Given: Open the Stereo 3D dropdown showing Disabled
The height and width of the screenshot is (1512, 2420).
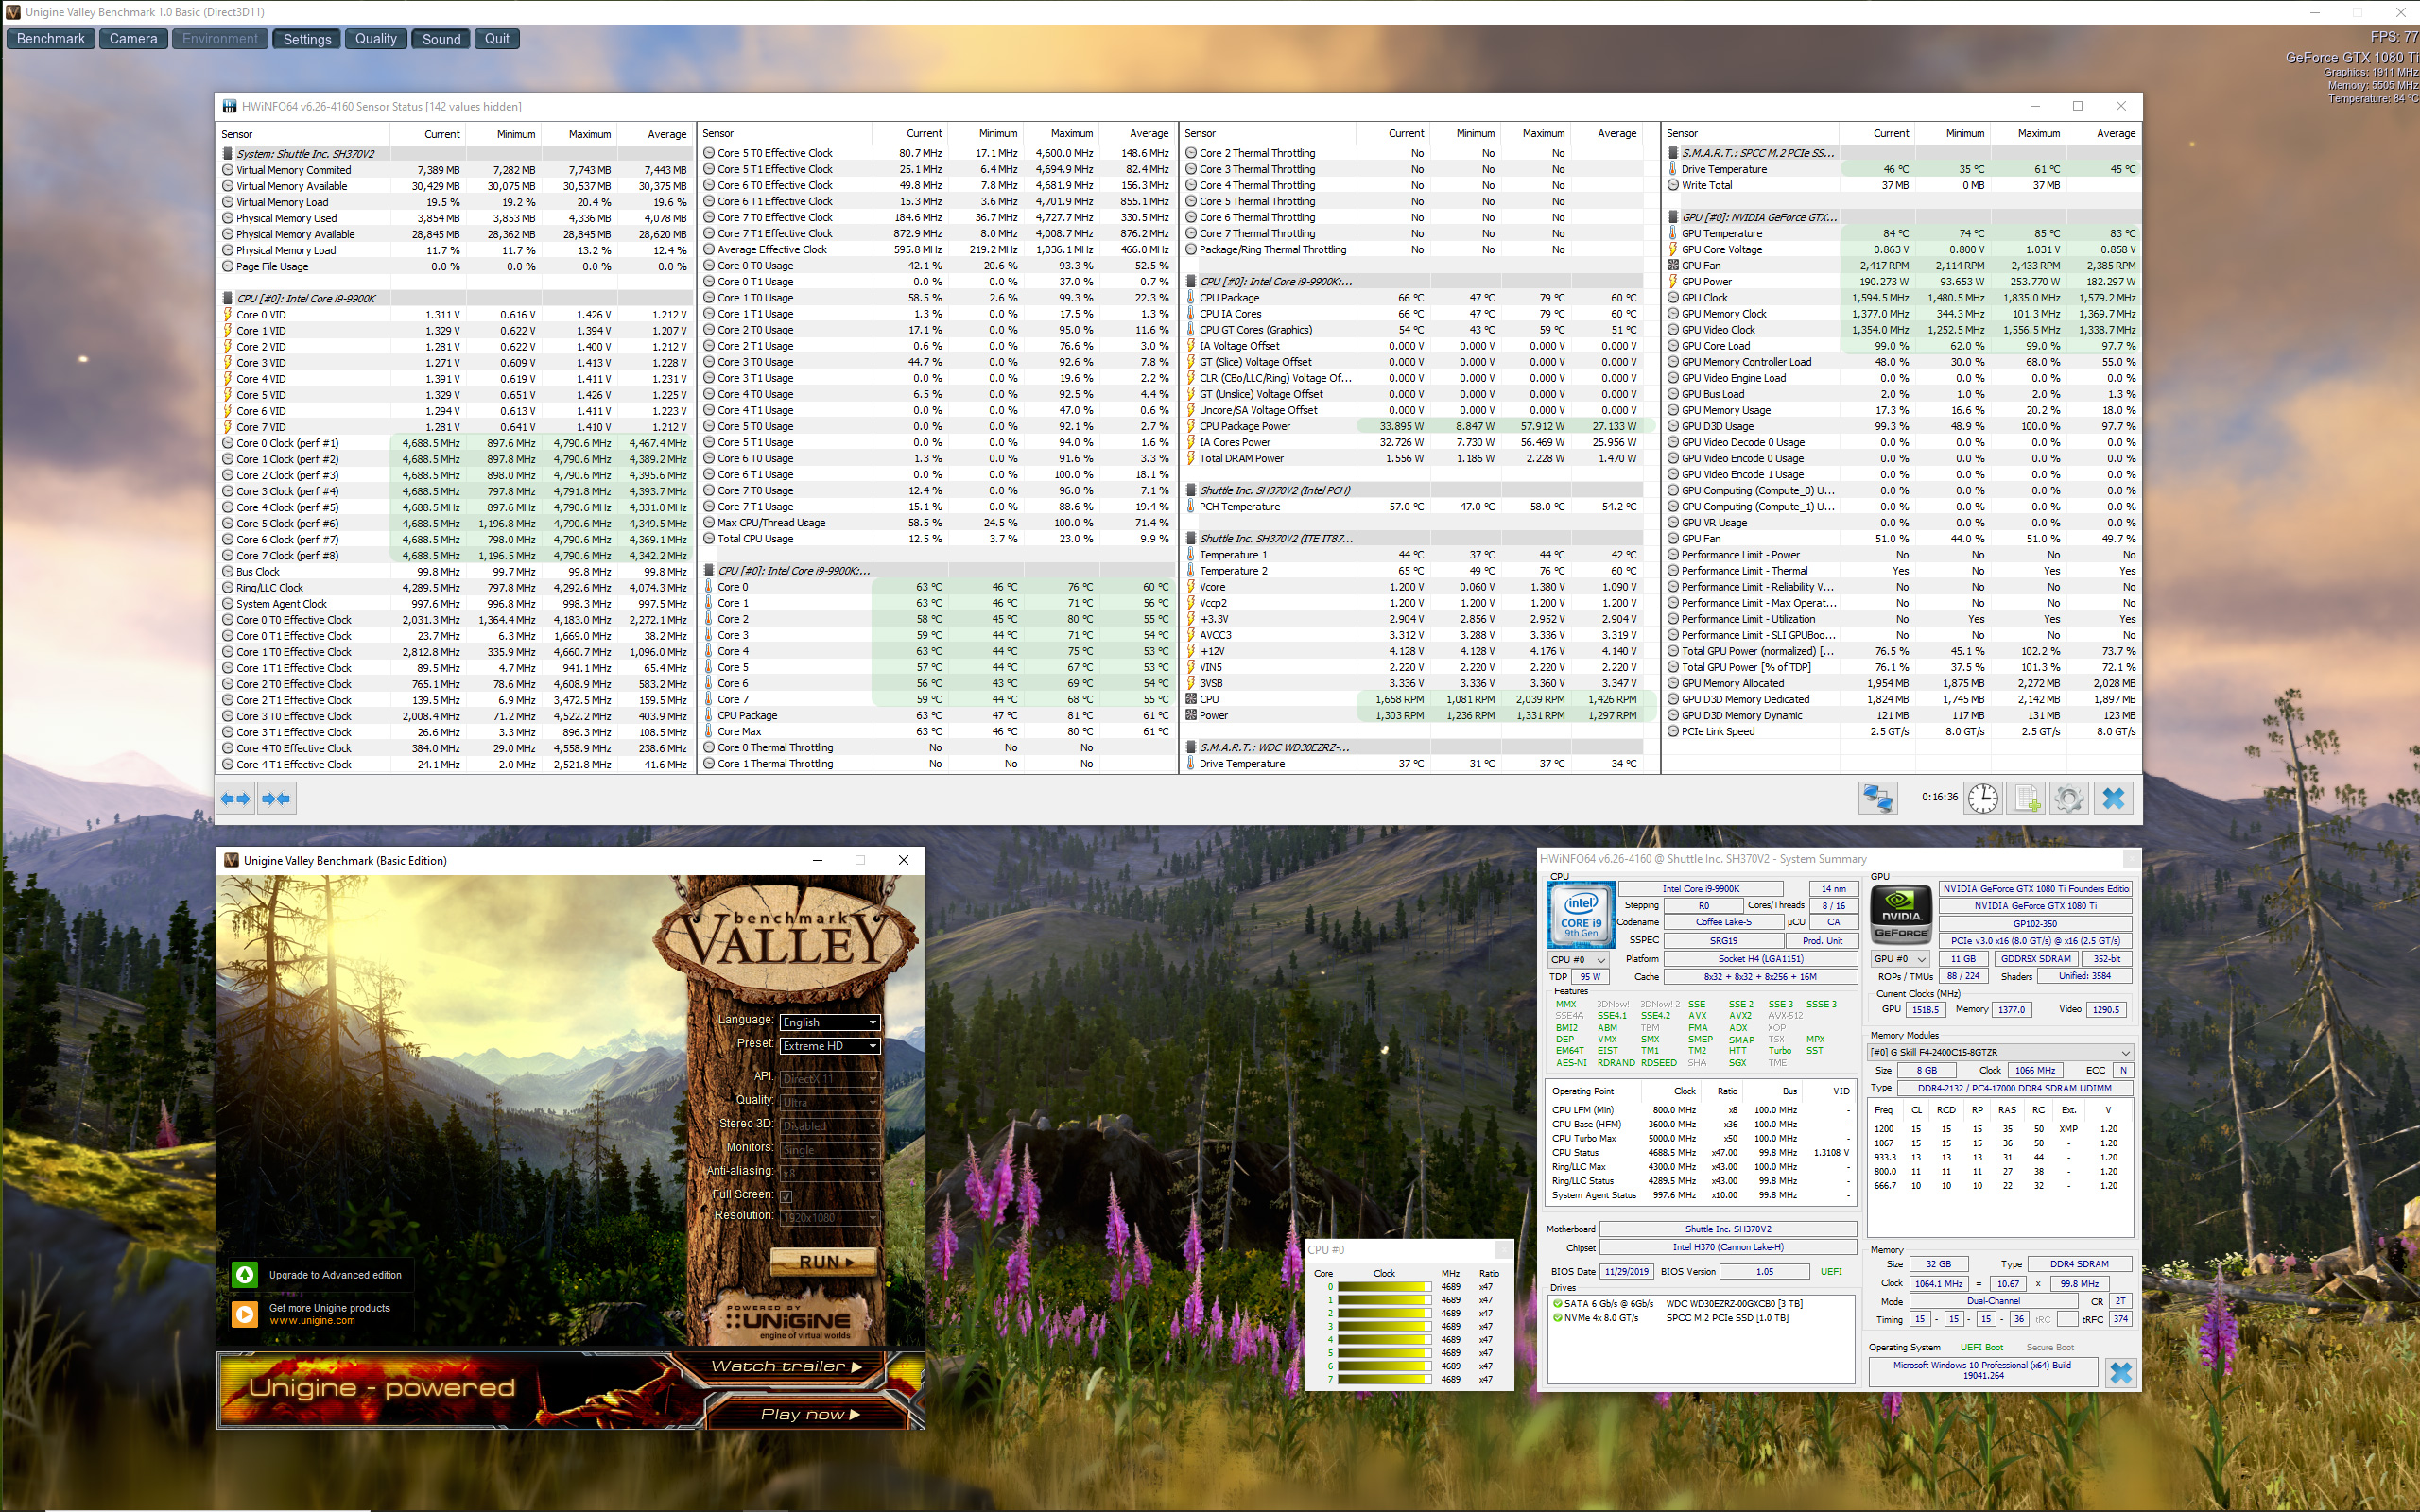Looking at the screenshot, I should pyautogui.click(x=829, y=1126).
